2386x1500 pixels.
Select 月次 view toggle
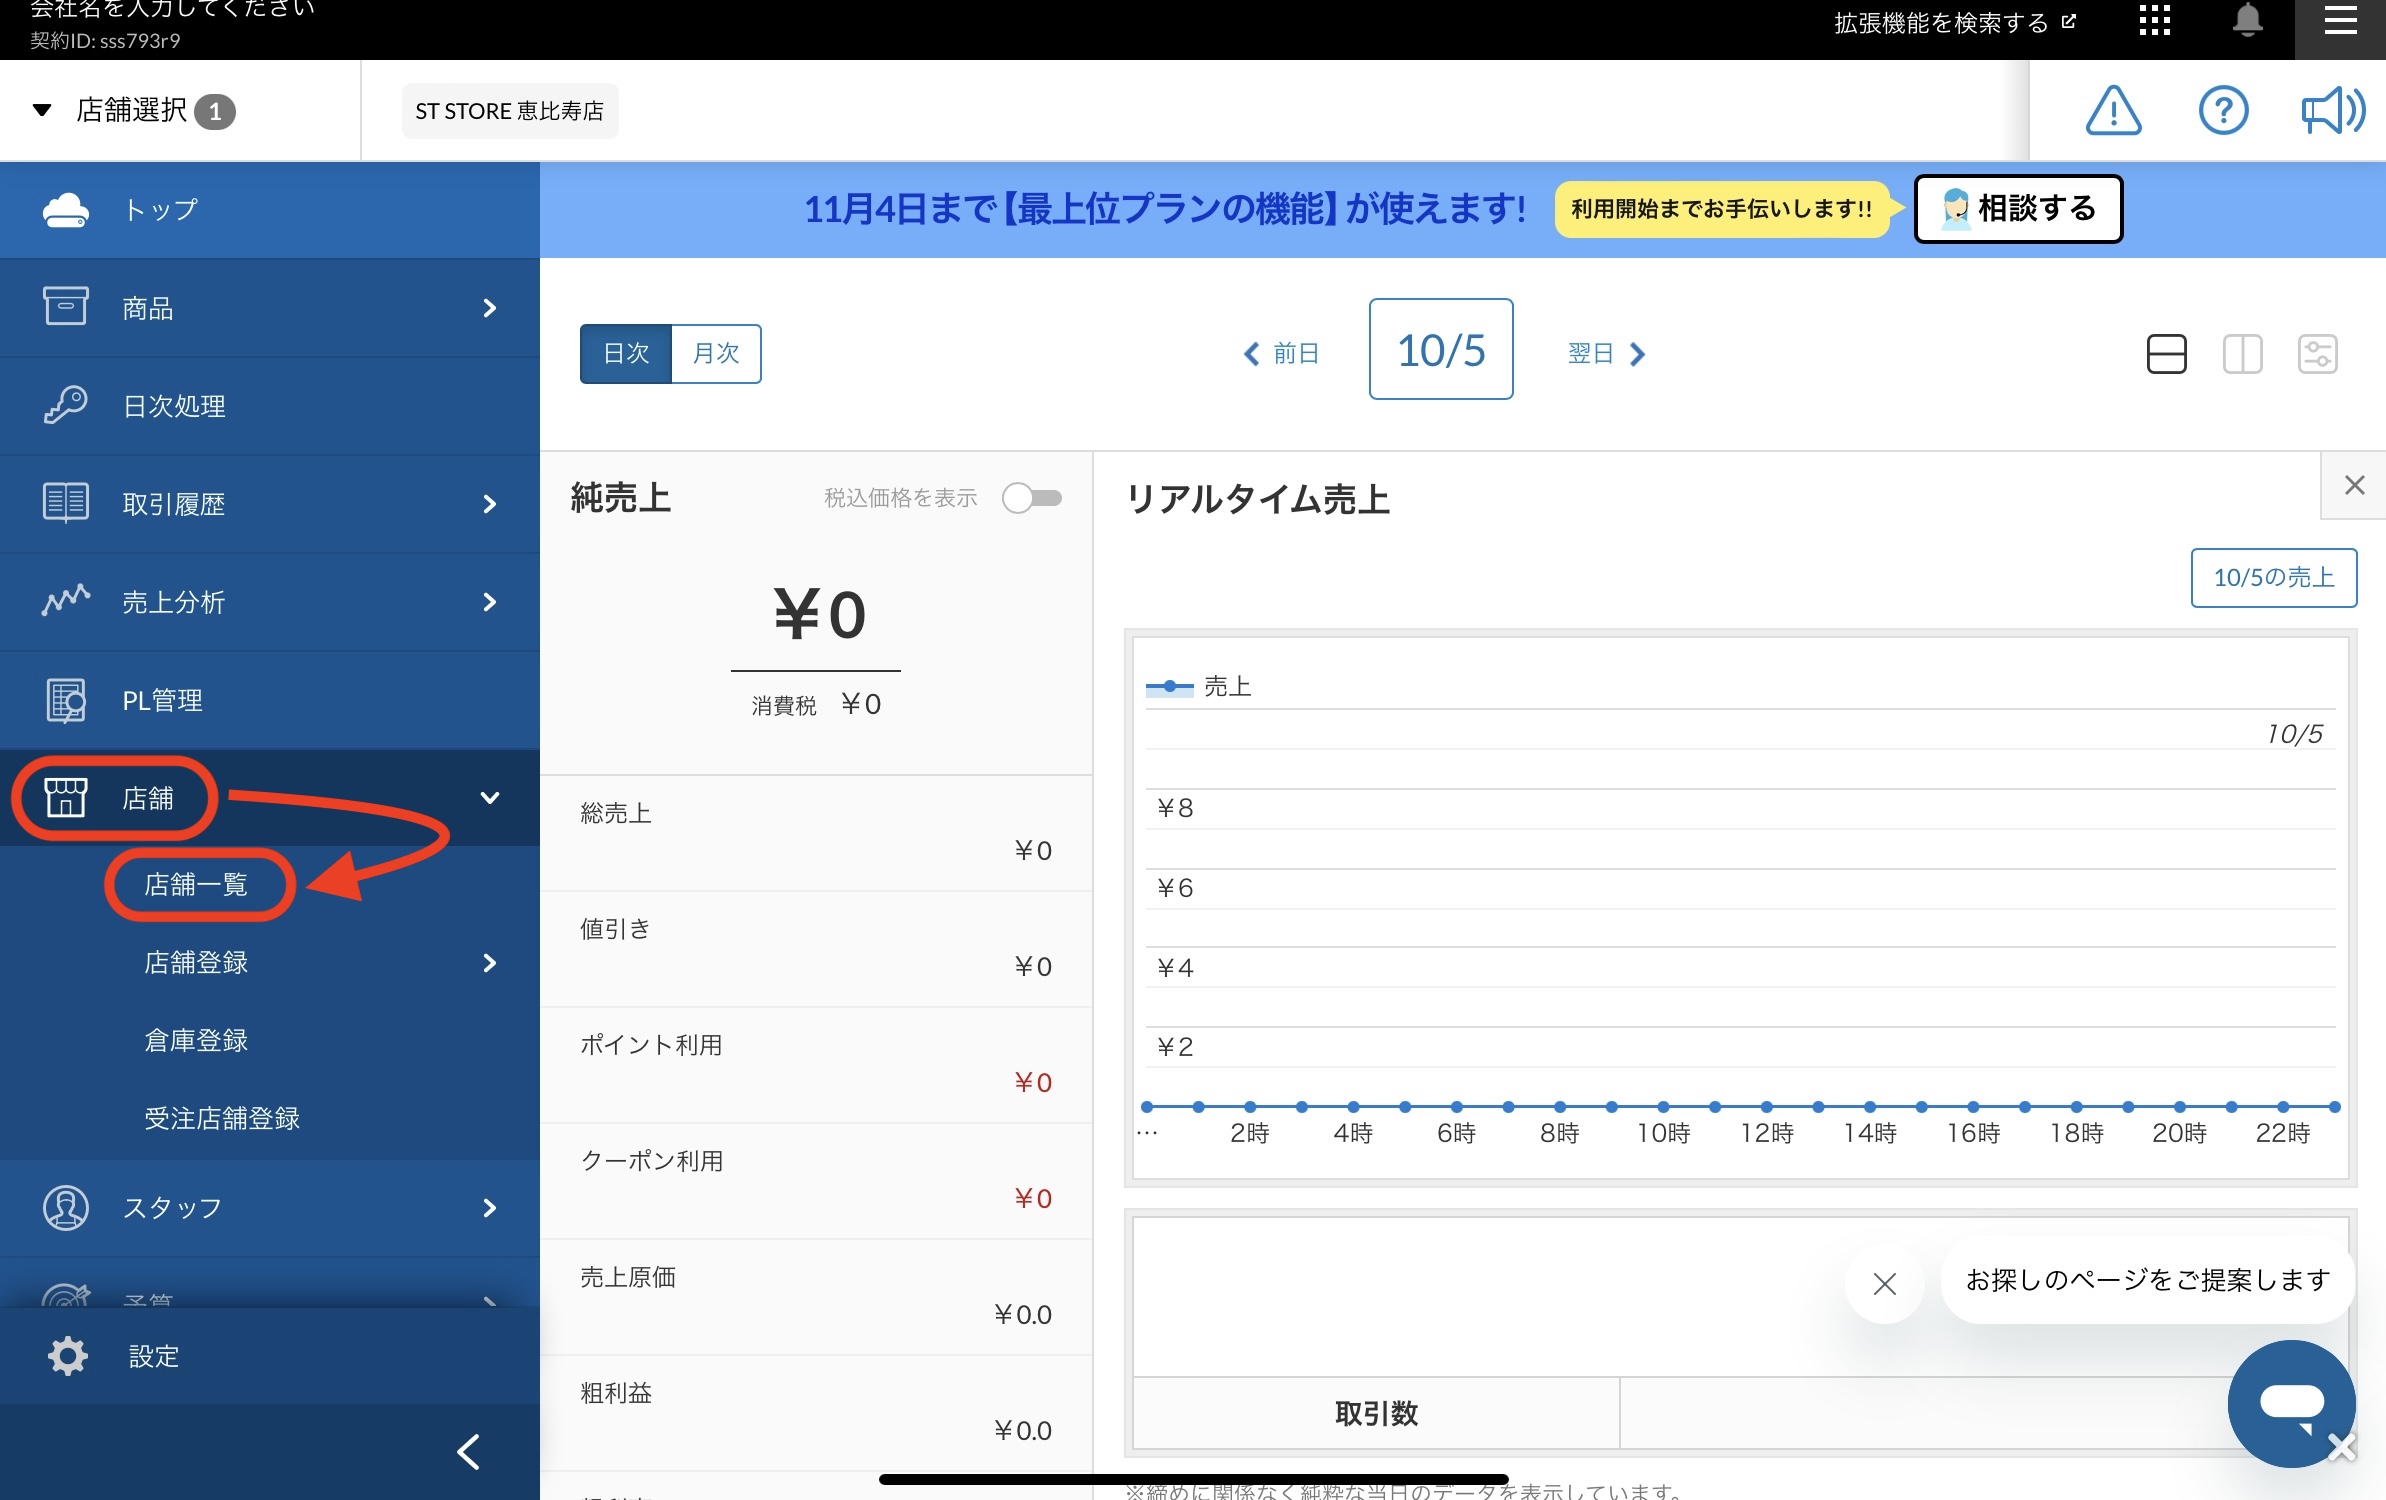(x=716, y=354)
